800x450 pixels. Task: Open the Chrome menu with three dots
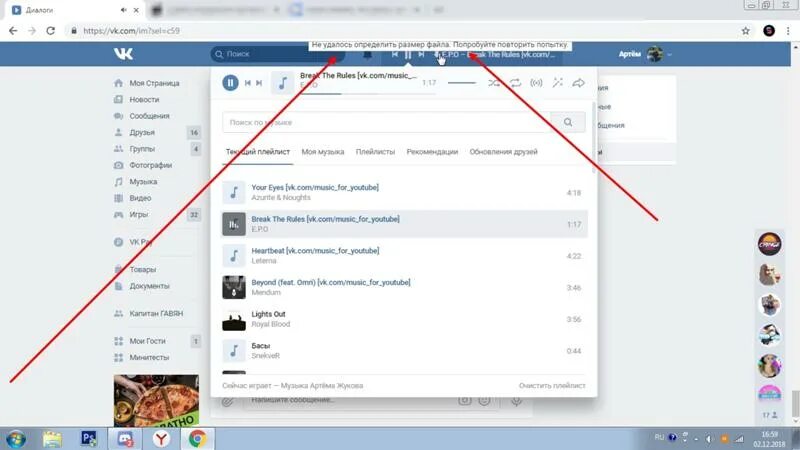point(788,31)
